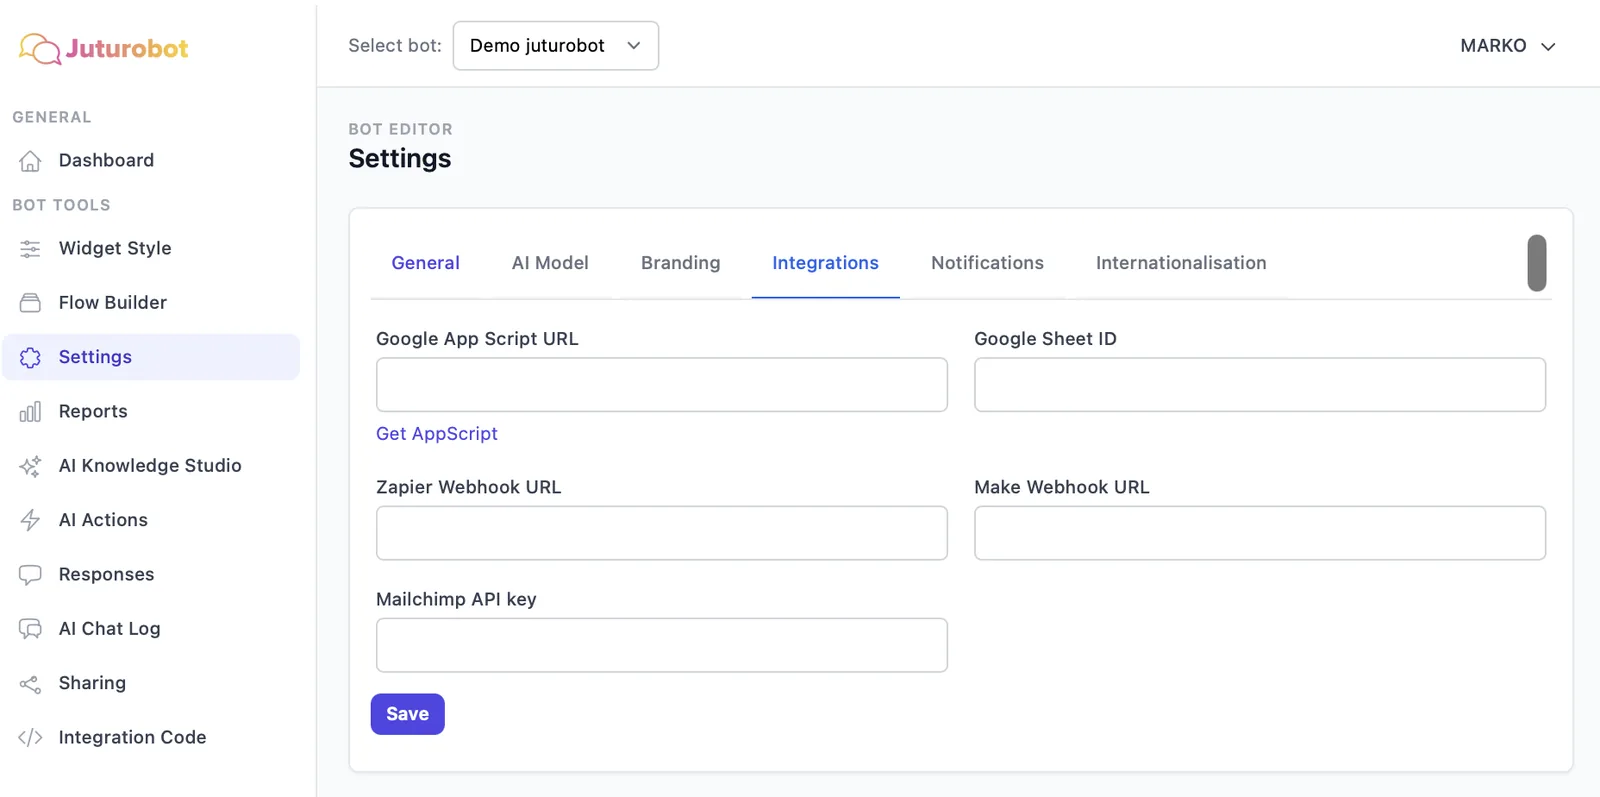The image size is (1600, 797).
Task: Click the settings panel scrollbar thumb
Action: point(1537,263)
